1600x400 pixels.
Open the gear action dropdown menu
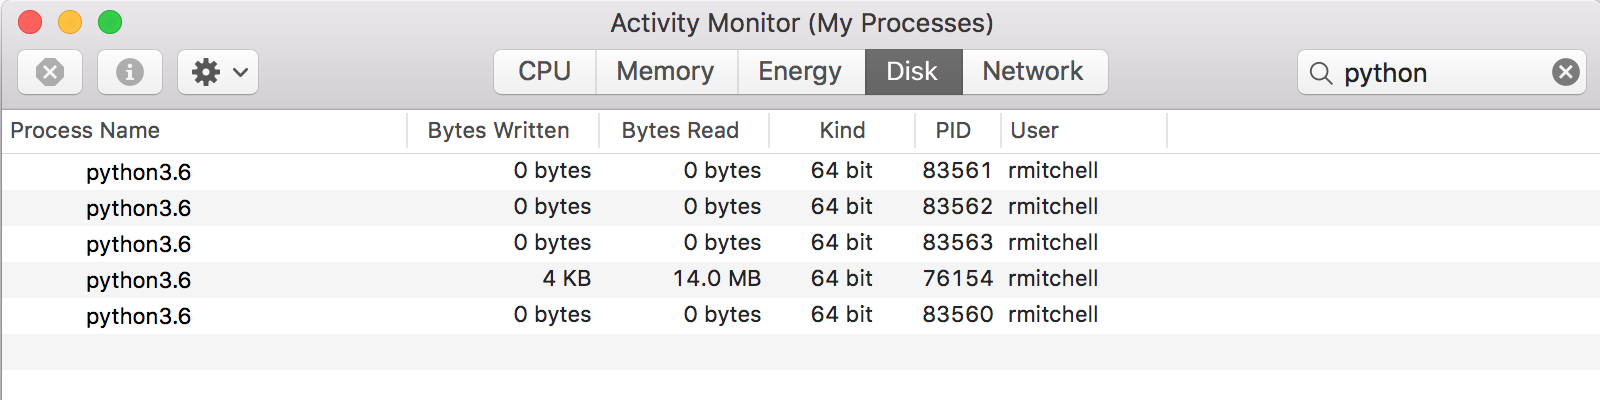[x=218, y=72]
